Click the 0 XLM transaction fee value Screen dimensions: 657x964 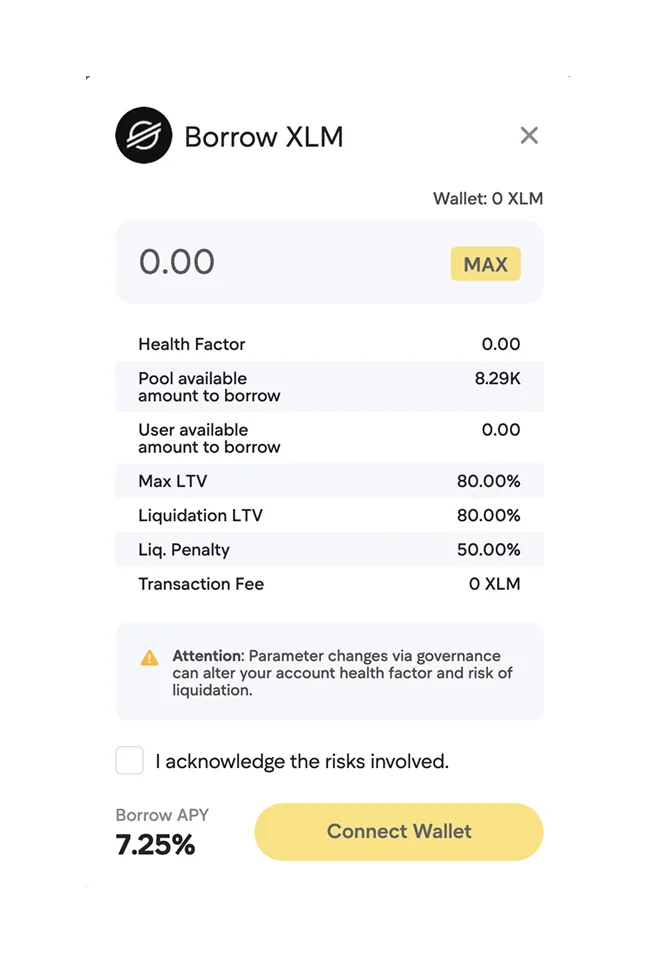pos(494,584)
